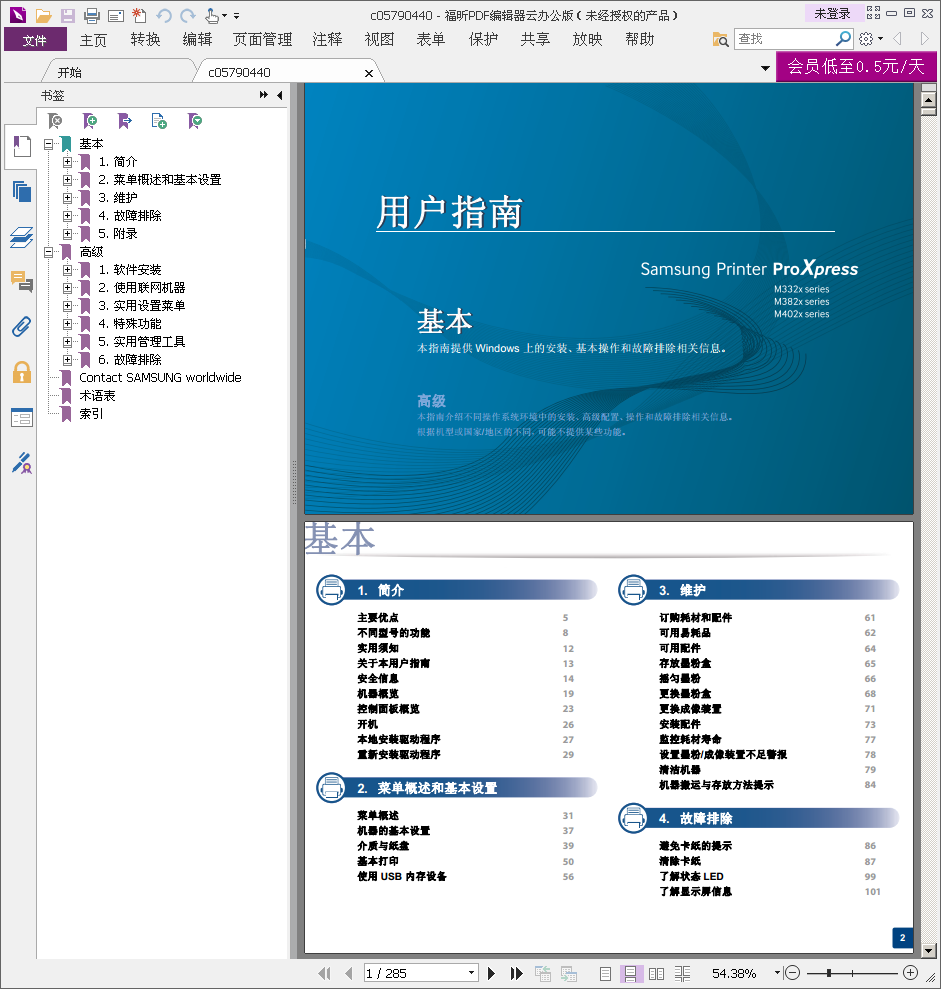941x989 pixels.
Task: Click the delete bookmark icon
Action: (x=55, y=120)
